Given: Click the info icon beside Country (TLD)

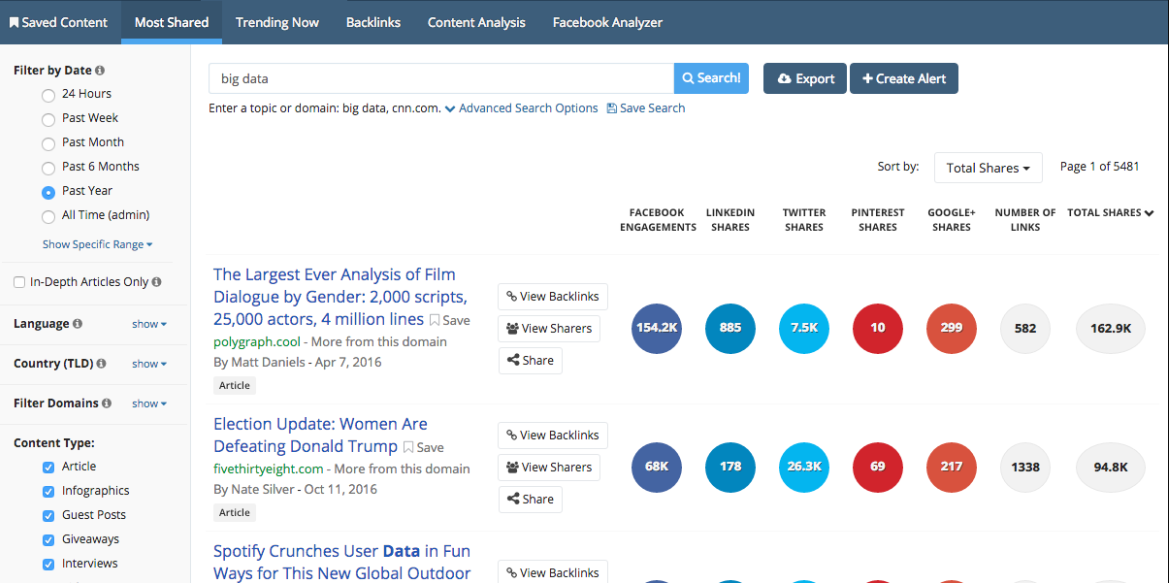Looking at the screenshot, I should [101, 364].
